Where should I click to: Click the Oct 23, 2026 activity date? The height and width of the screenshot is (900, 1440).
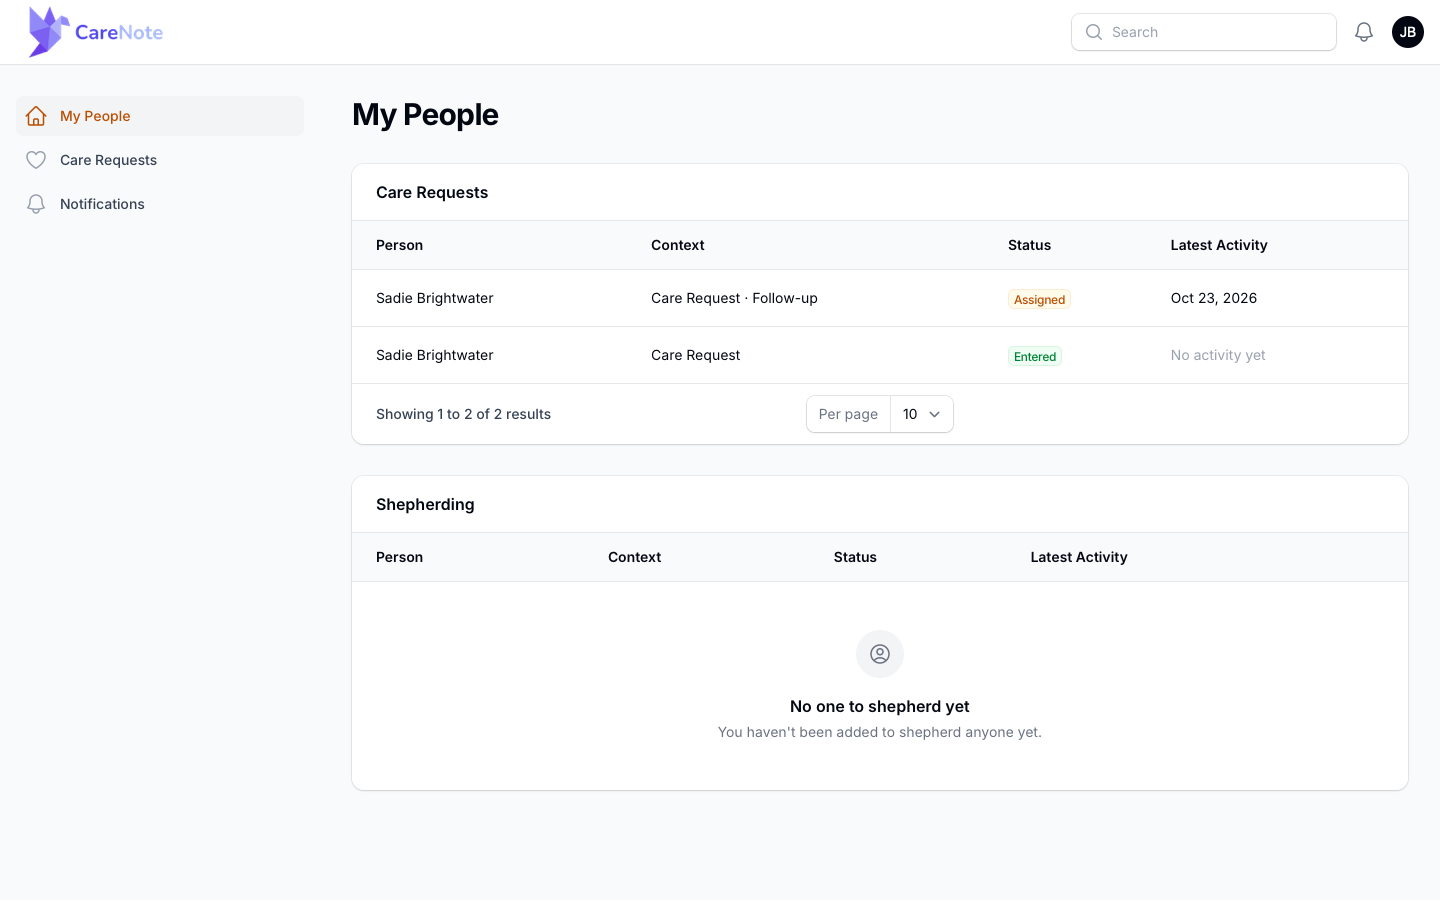pos(1214,298)
